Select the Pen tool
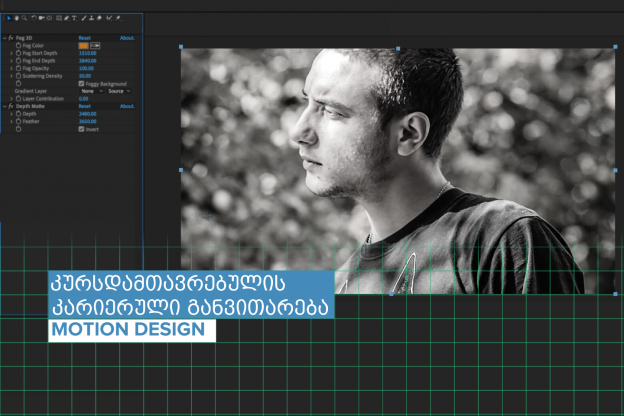This screenshot has height=416, width=624. (x=66, y=18)
